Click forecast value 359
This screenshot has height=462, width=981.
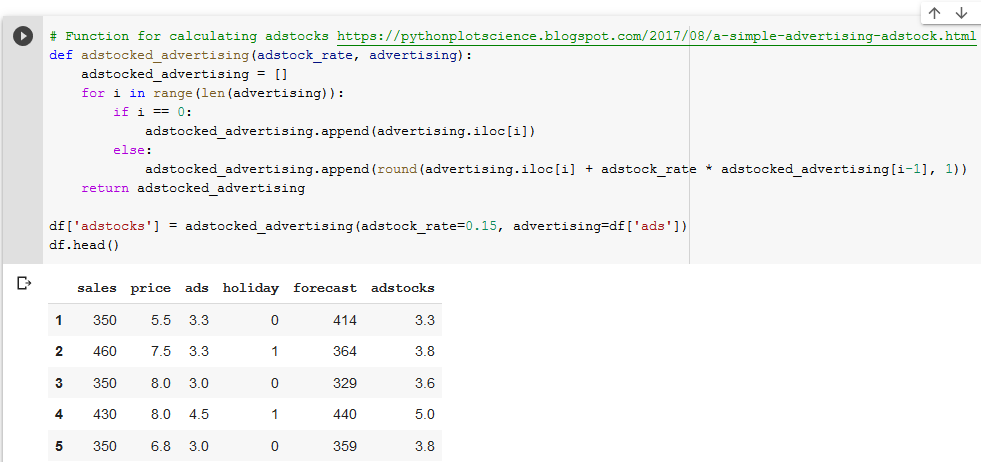coord(345,446)
